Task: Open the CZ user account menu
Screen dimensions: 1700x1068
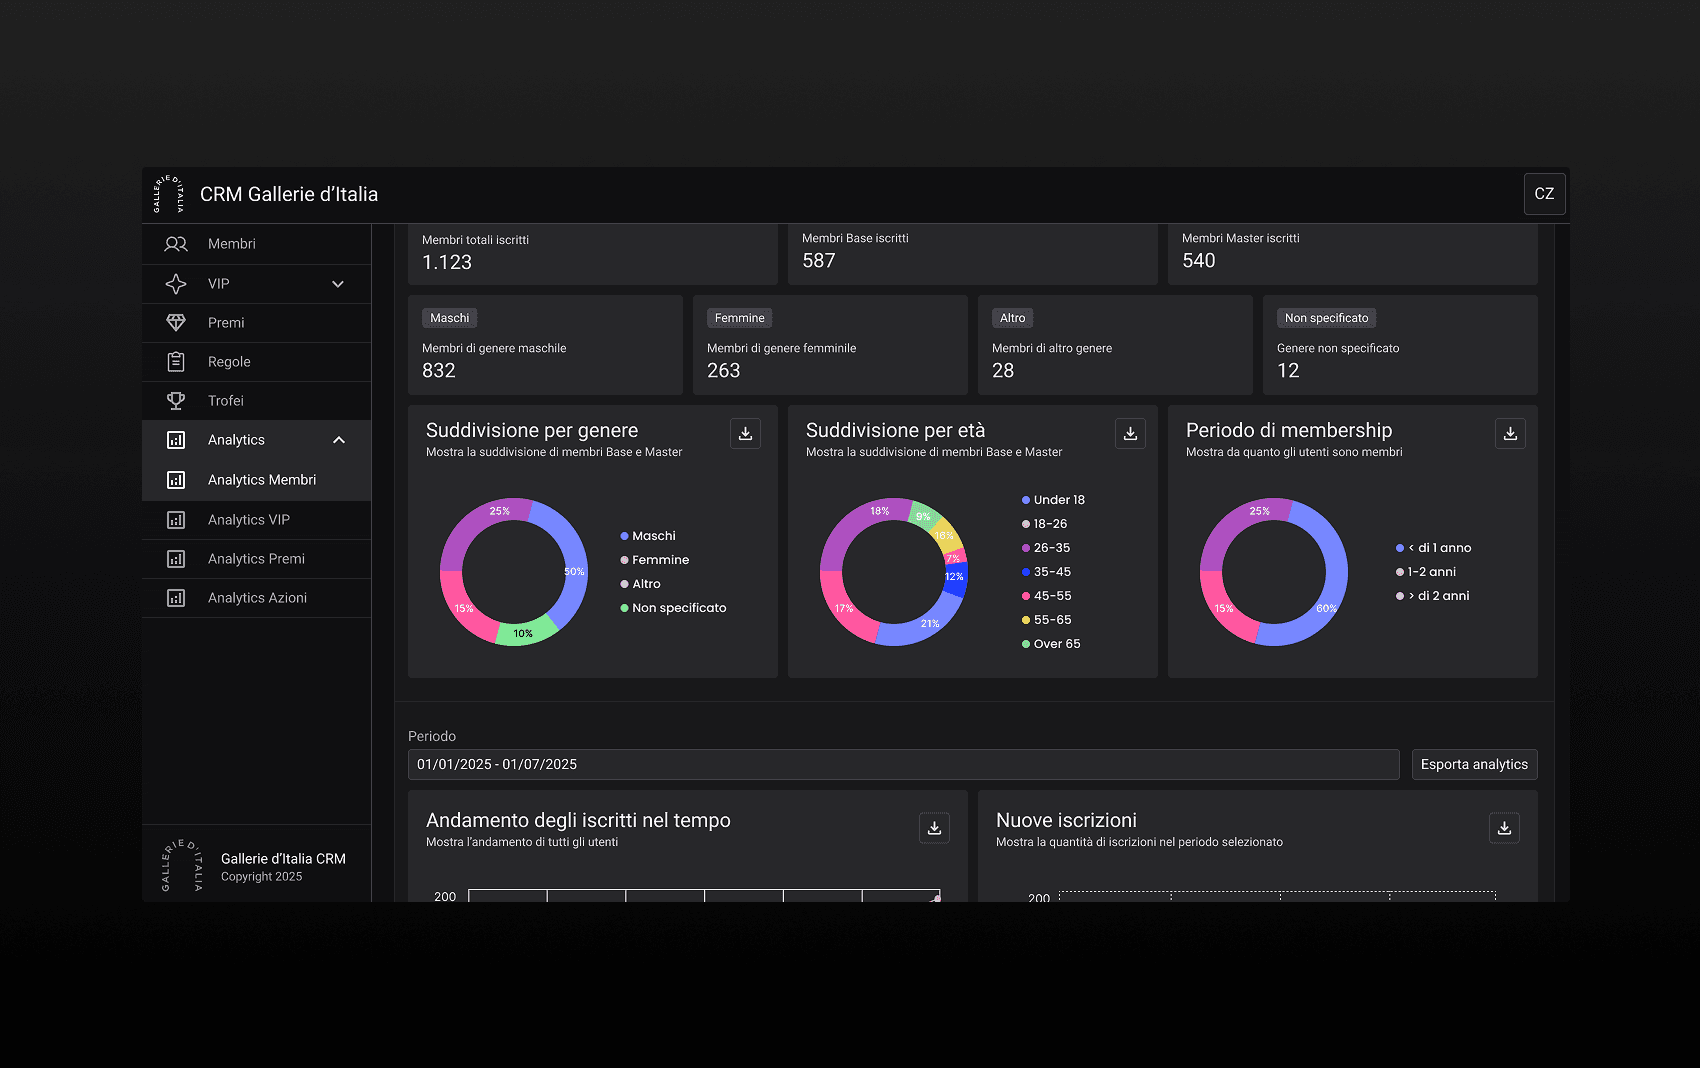Action: point(1544,194)
